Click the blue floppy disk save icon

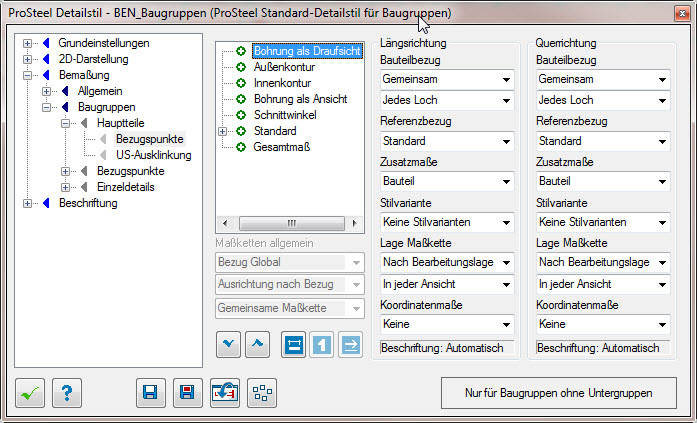coord(151,393)
